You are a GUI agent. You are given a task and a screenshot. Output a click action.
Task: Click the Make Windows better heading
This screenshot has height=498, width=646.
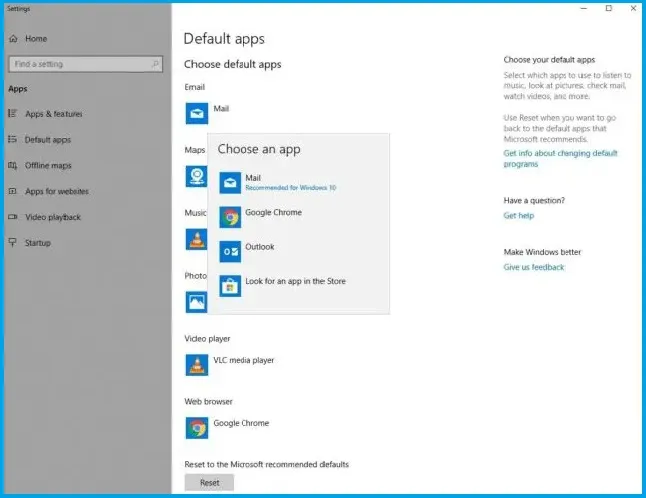coord(542,252)
